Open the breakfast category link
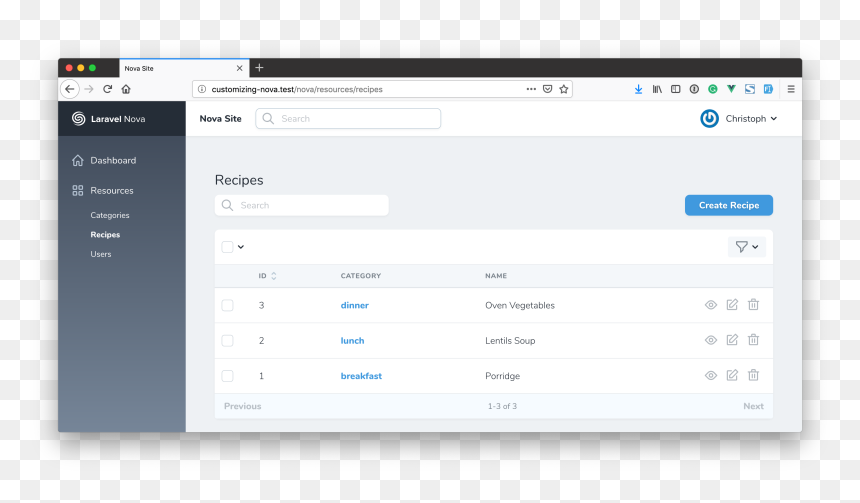 (361, 376)
